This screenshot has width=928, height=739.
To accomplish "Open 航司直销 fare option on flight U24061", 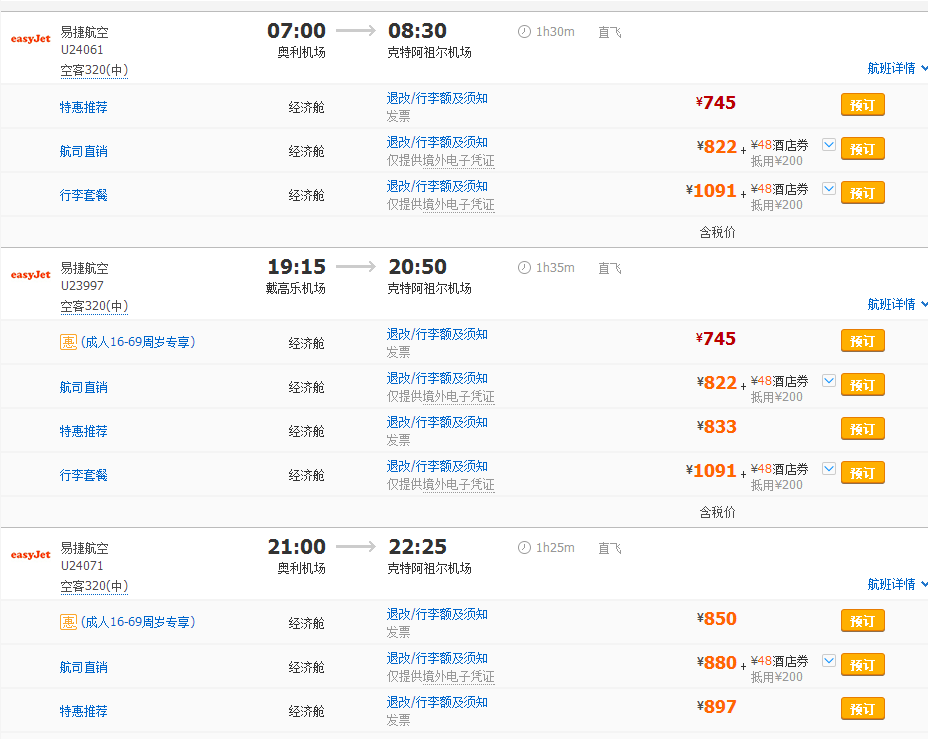I will pyautogui.click(x=83, y=152).
